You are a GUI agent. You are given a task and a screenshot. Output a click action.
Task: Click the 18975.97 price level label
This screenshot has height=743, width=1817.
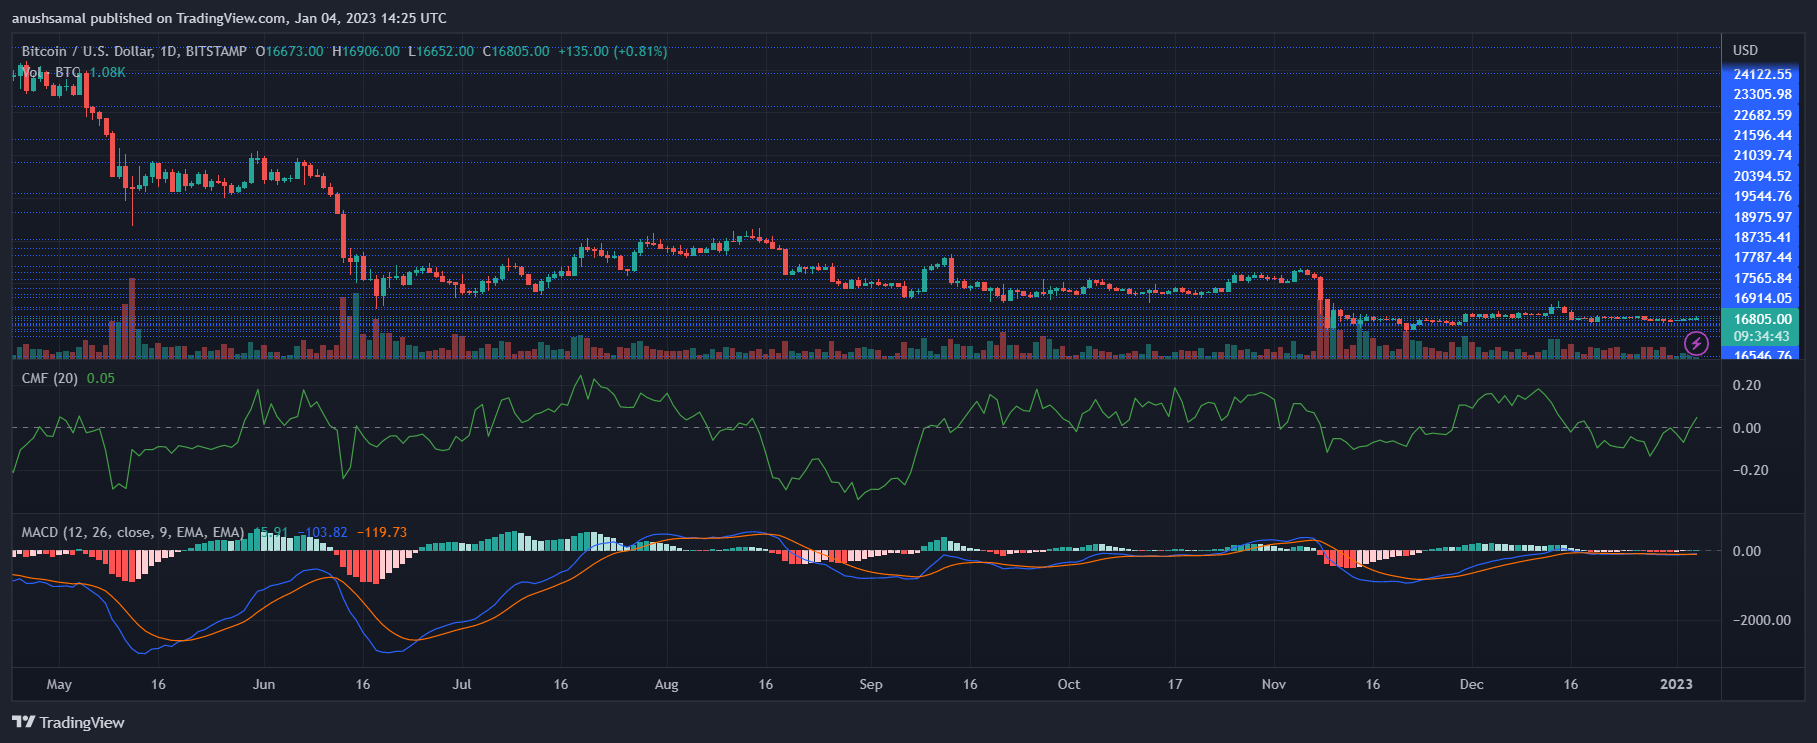1762,217
